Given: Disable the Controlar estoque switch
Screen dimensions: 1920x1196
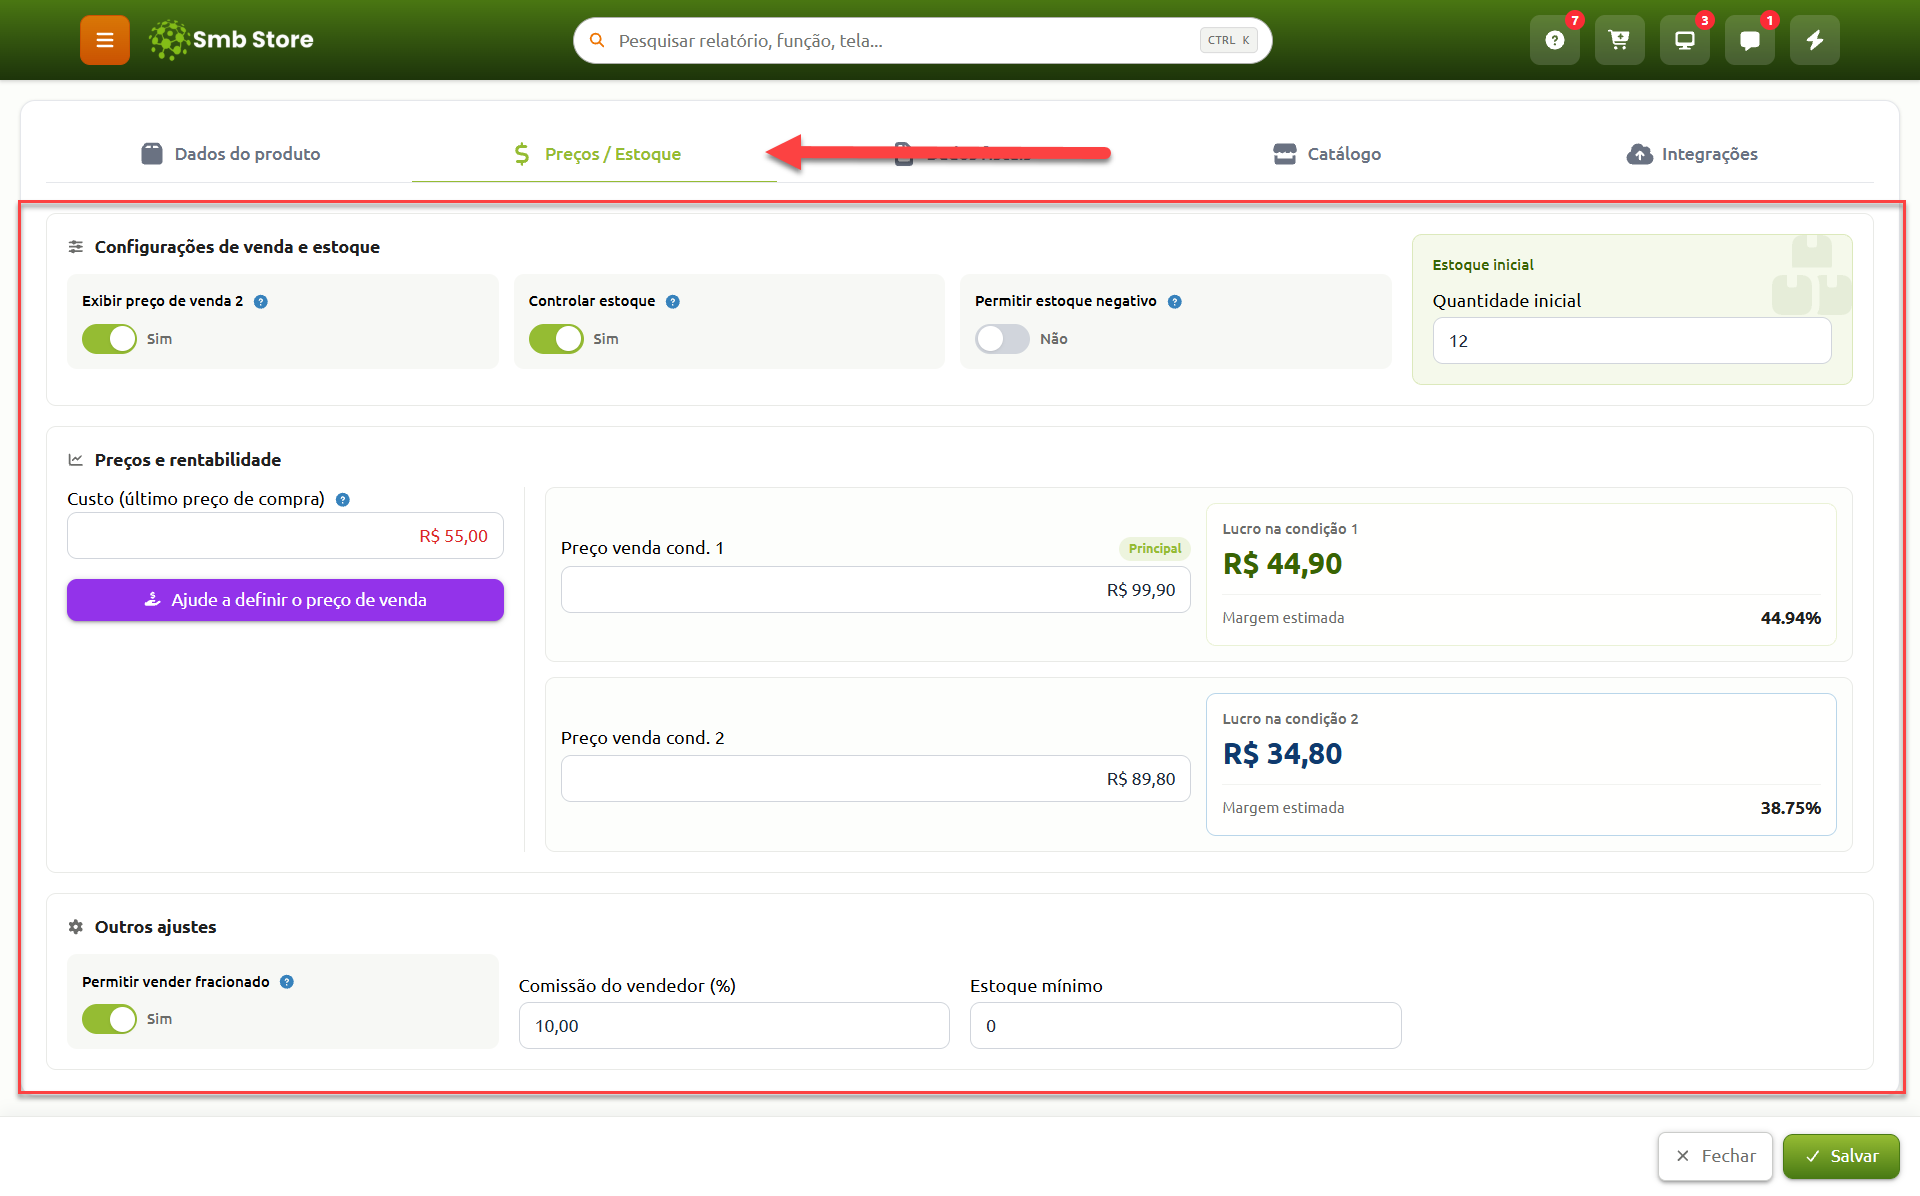Looking at the screenshot, I should [556, 339].
